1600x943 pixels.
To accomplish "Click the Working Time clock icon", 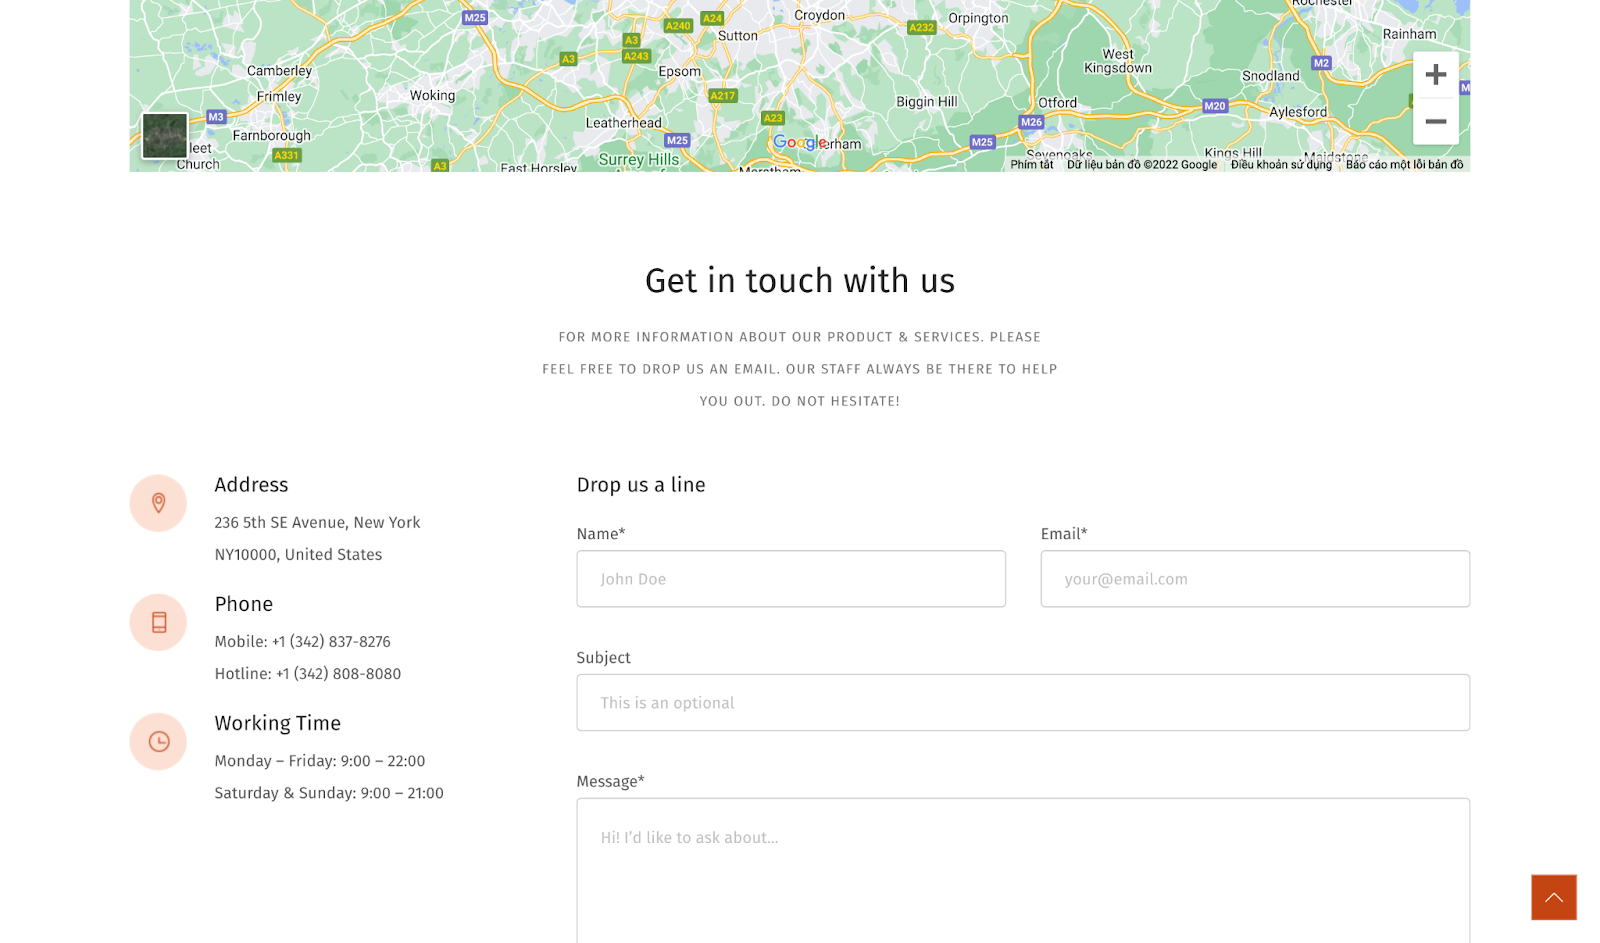I will (158, 741).
